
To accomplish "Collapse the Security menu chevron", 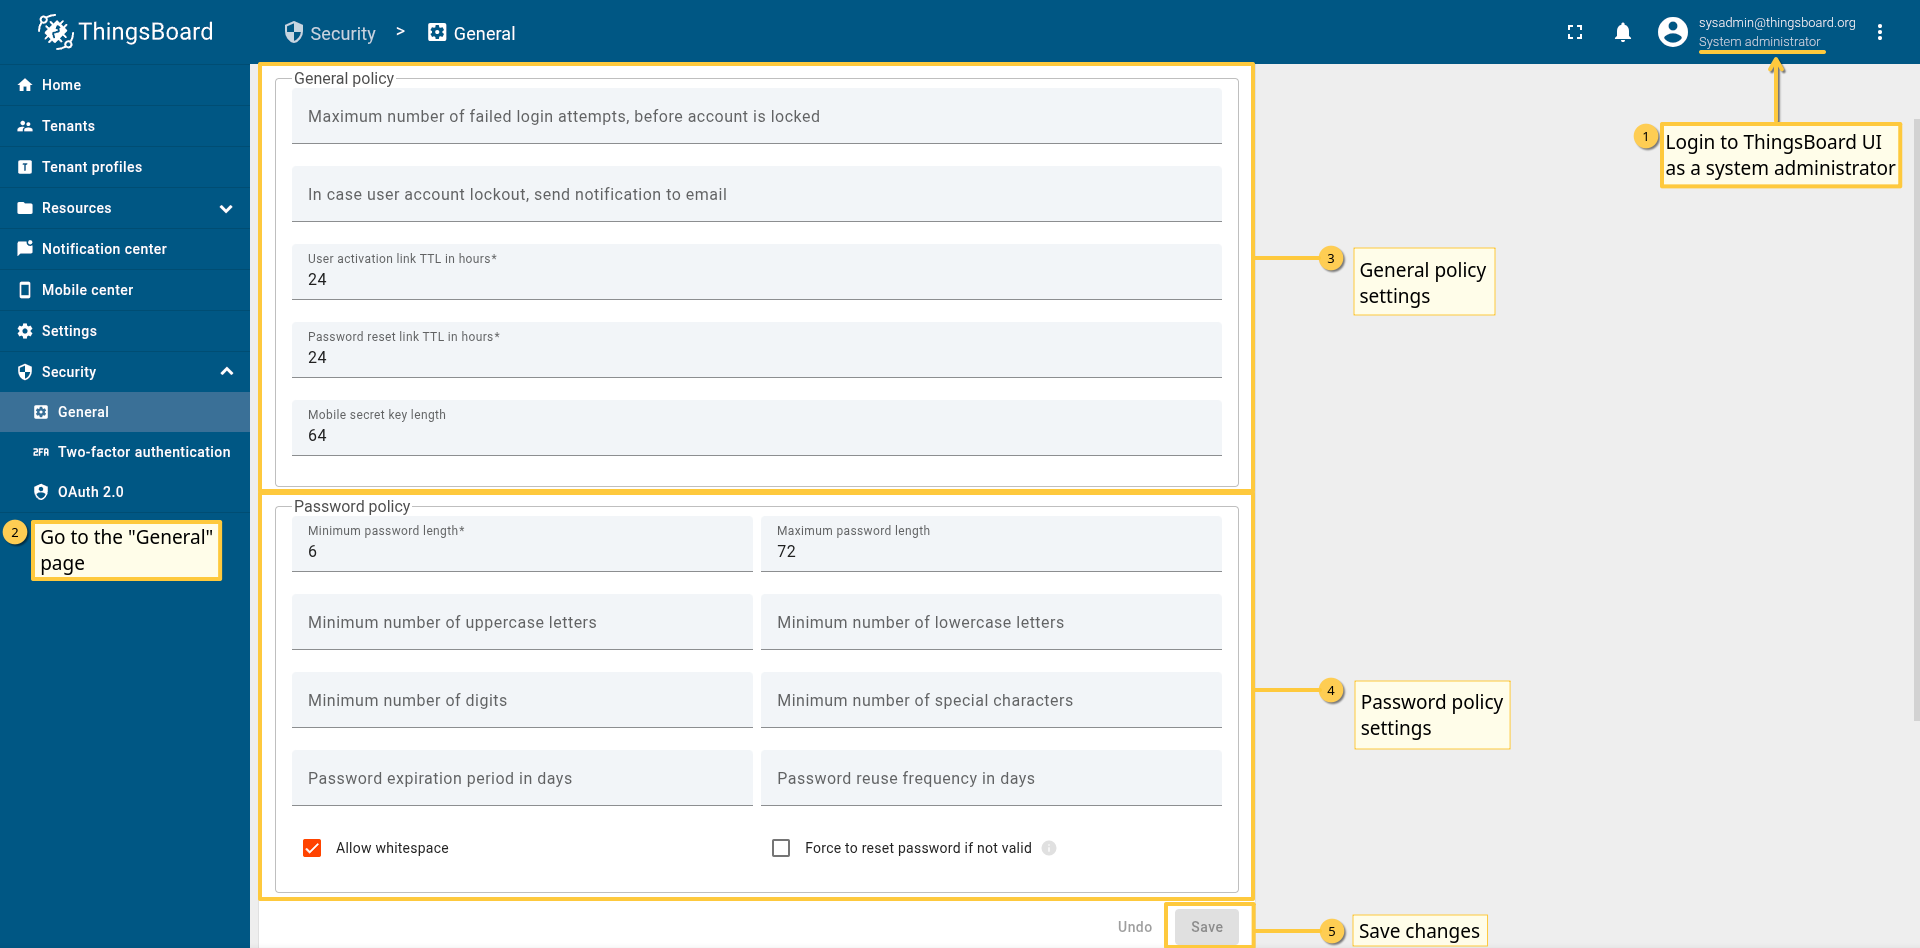I will [x=226, y=372].
